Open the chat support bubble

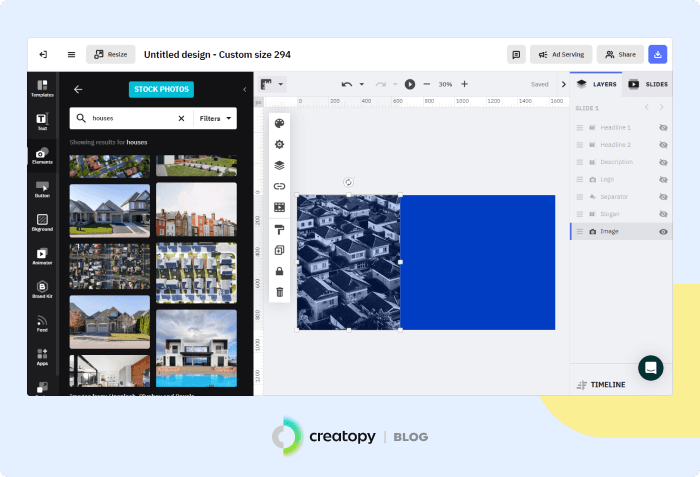pyautogui.click(x=650, y=367)
